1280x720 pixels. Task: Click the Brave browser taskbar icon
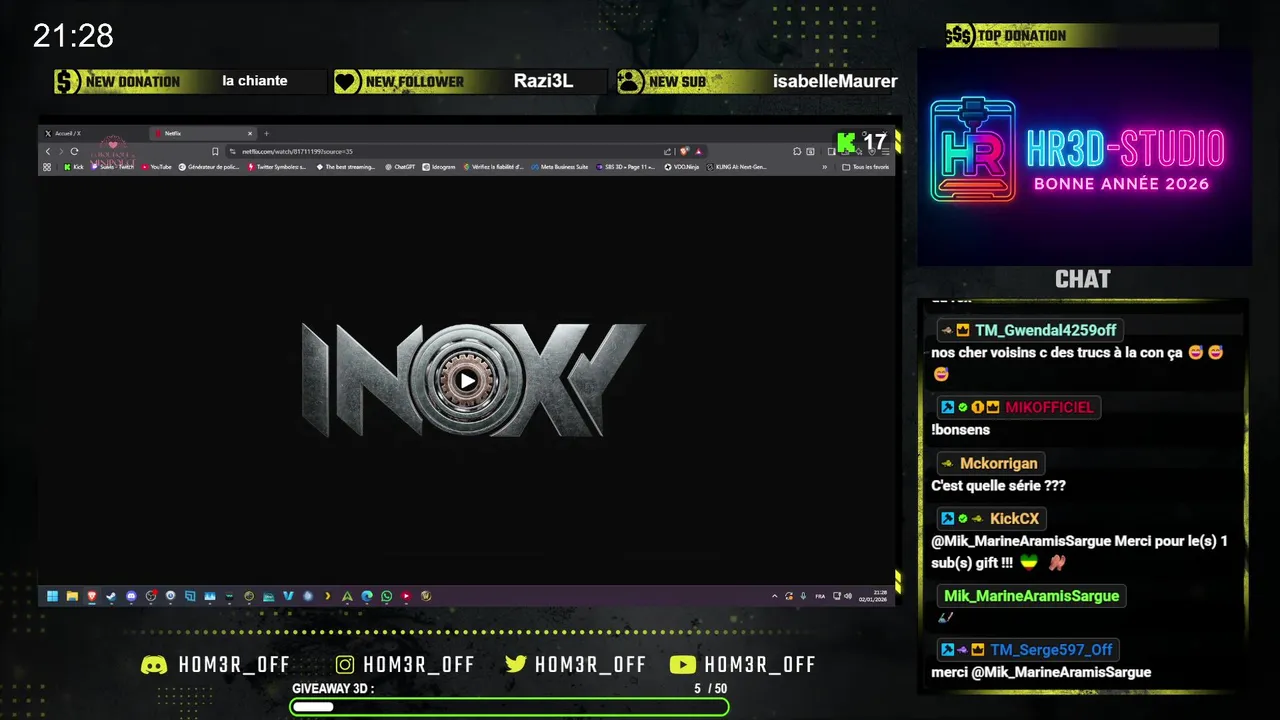point(92,596)
